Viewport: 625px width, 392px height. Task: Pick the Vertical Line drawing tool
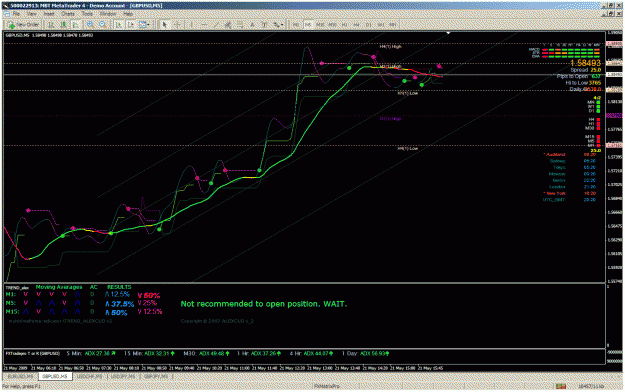tap(191, 25)
